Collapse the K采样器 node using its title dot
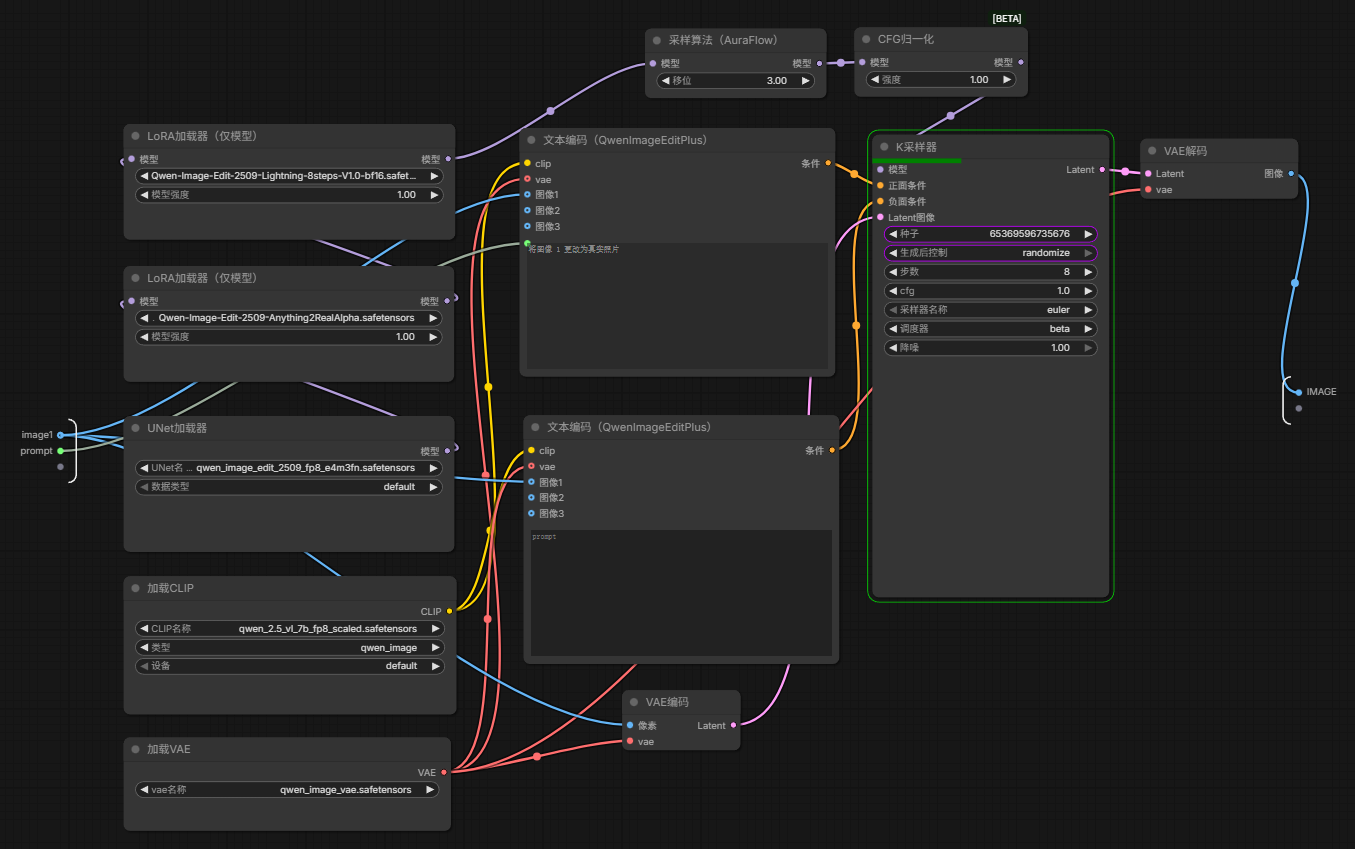 (884, 147)
